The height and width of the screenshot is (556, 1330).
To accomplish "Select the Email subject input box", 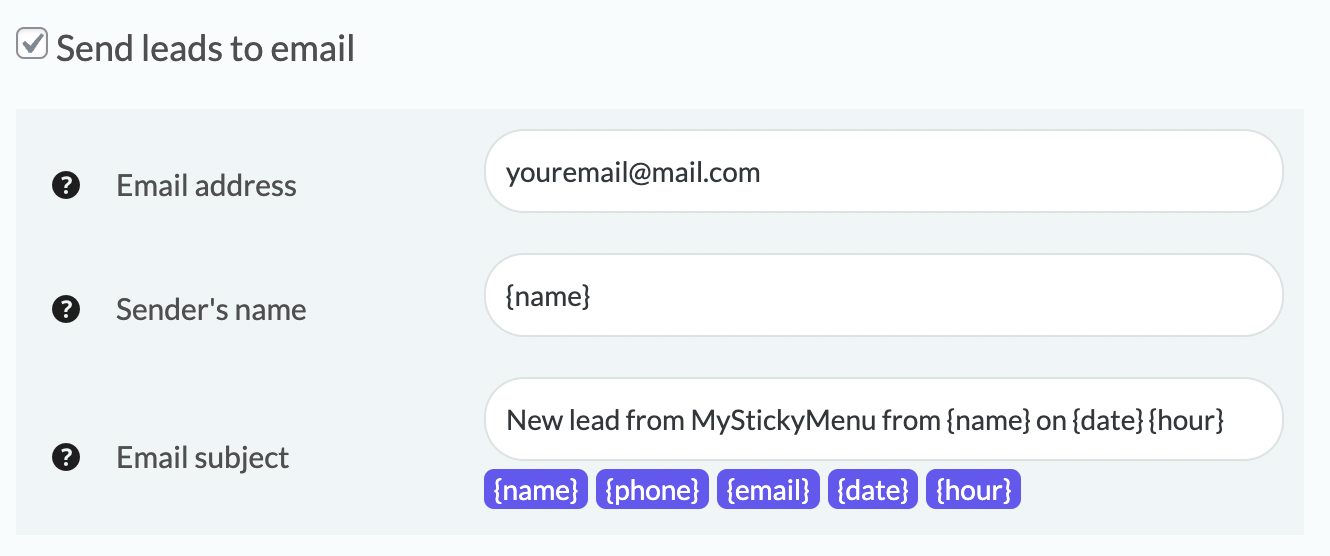I will [884, 419].
